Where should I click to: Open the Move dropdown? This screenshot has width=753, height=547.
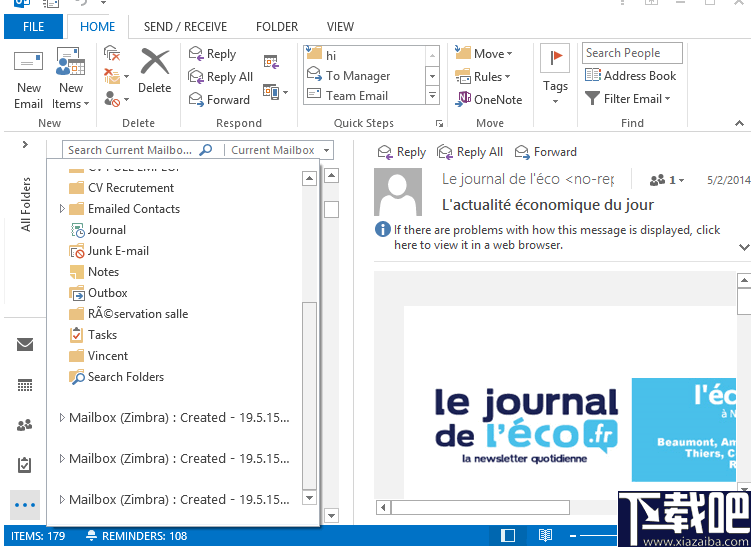484,53
